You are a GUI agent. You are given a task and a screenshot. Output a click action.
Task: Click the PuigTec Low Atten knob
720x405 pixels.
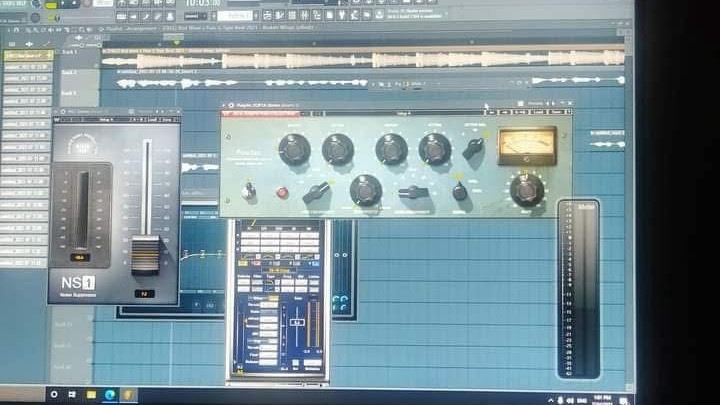coord(338,149)
